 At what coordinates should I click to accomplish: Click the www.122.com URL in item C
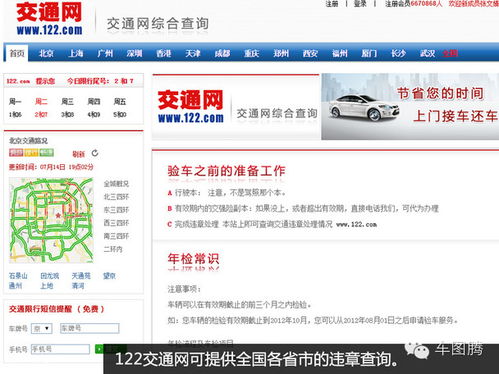[x=356, y=225]
